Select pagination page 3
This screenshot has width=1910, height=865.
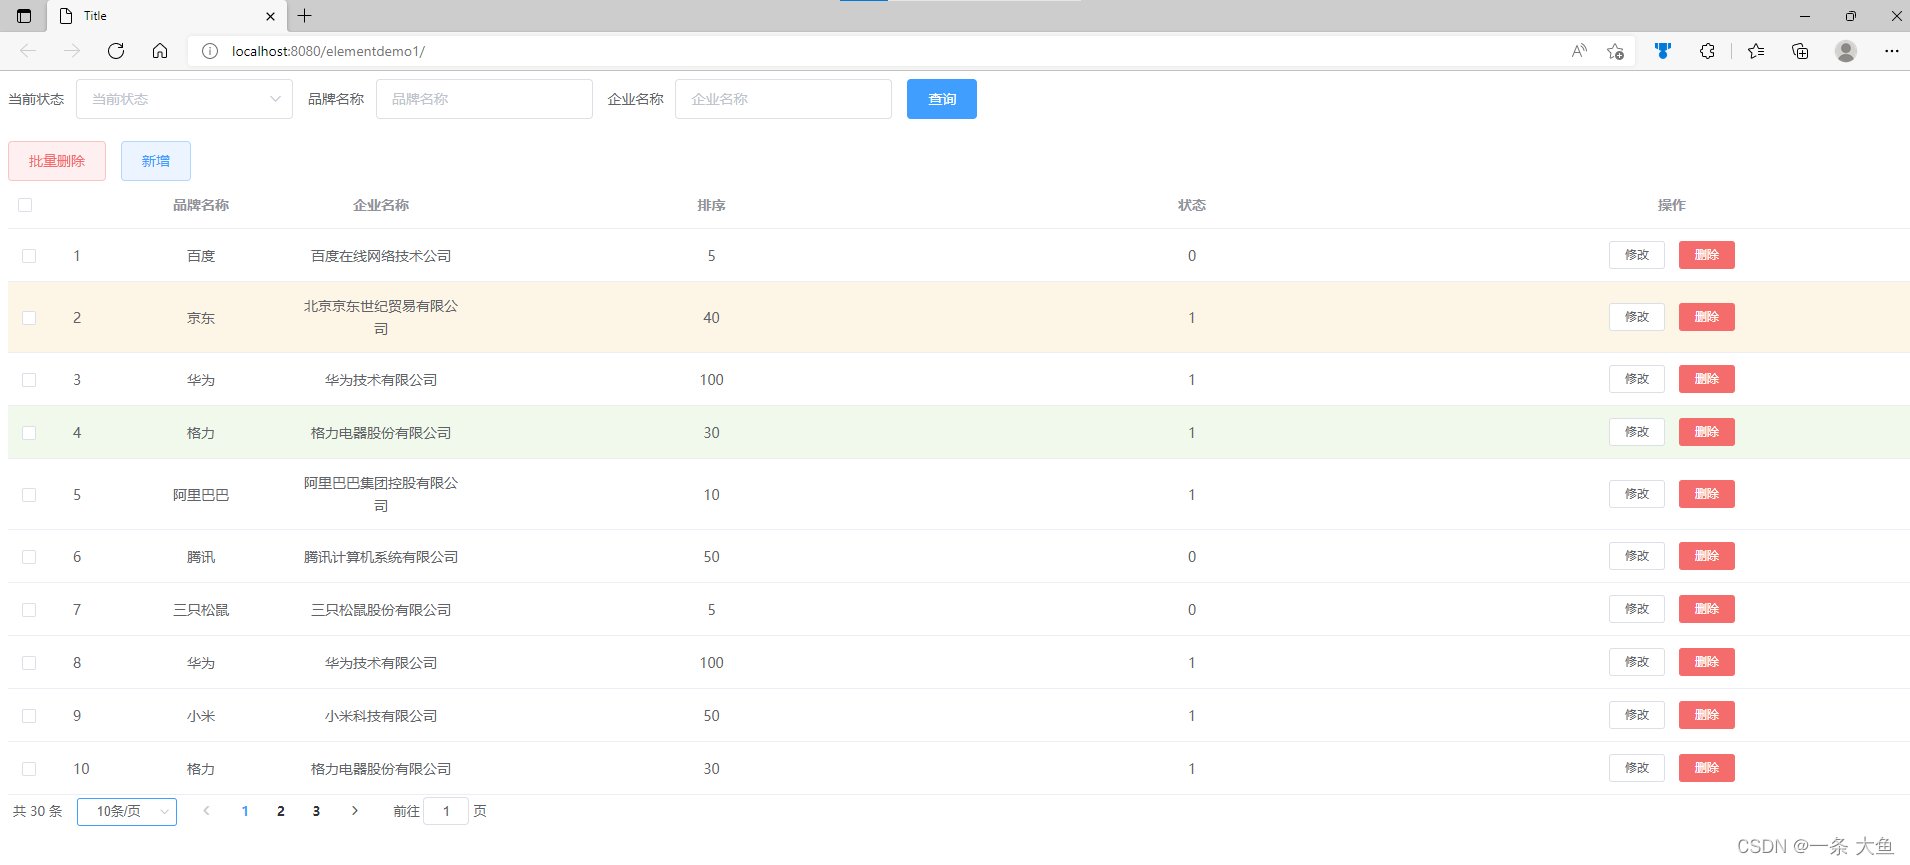pos(316,811)
